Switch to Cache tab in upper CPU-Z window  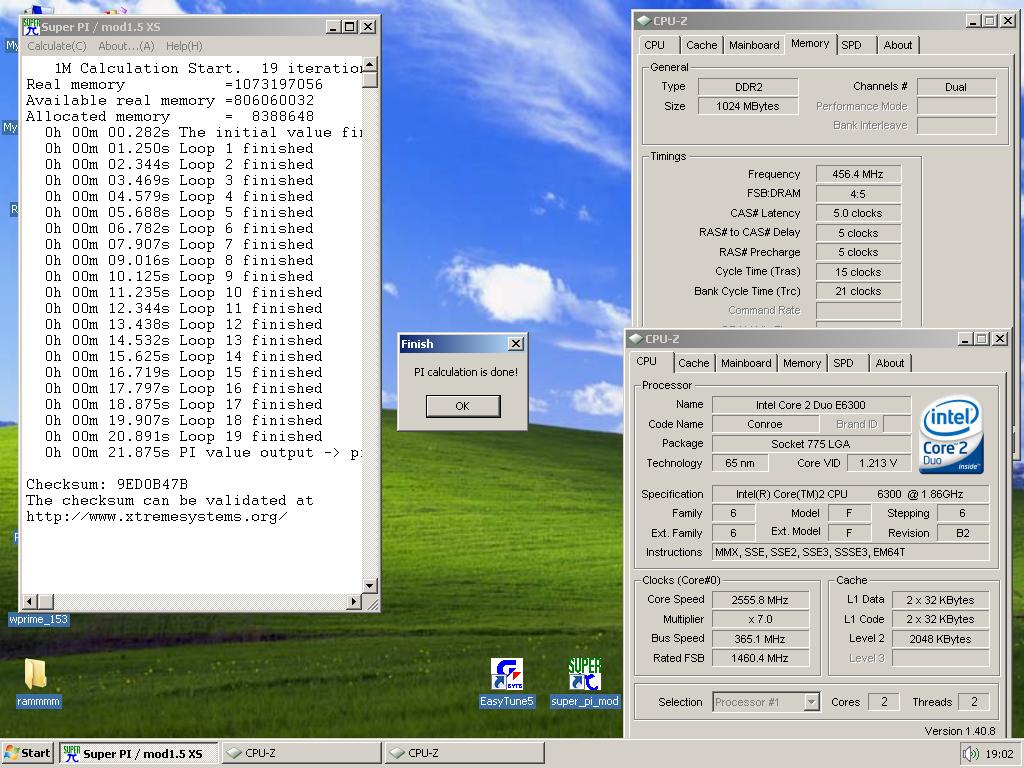click(x=701, y=45)
